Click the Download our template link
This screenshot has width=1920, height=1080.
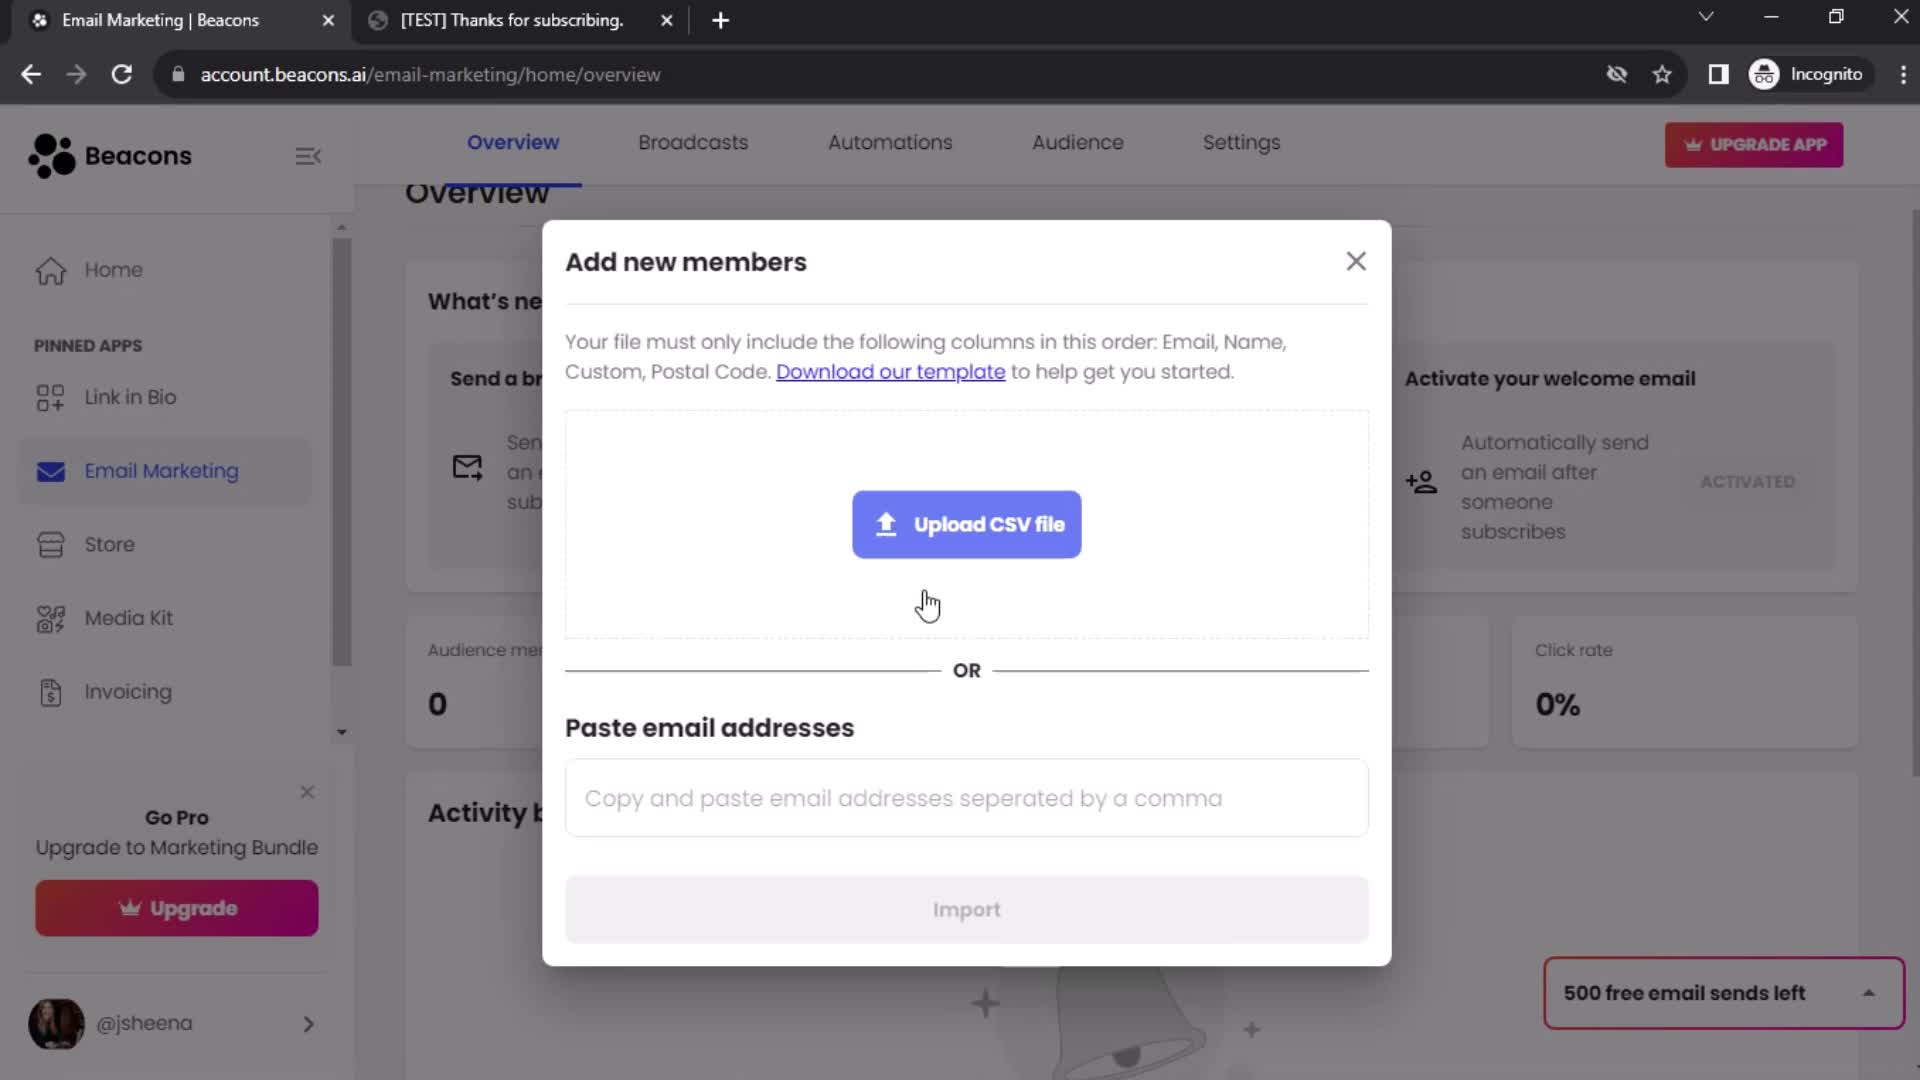coord(890,371)
